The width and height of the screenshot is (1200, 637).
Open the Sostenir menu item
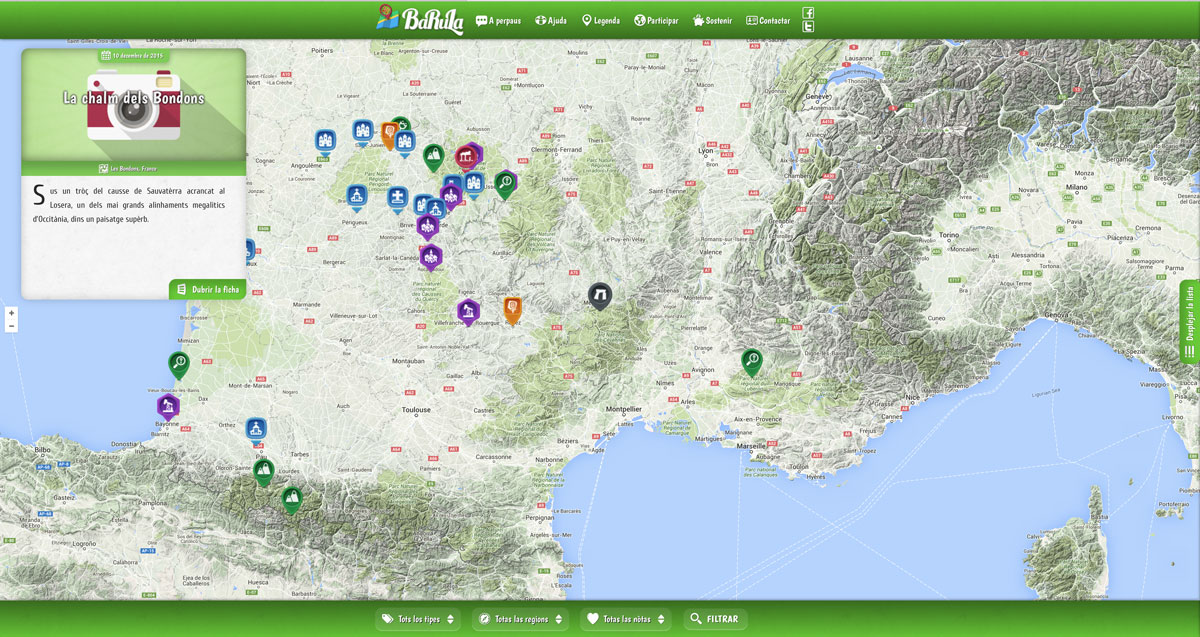pyautogui.click(x=712, y=20)
